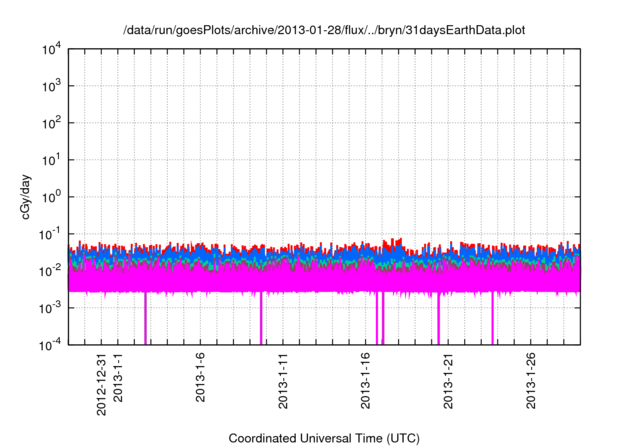This screenshot has height=448, width=640.
Task: Click the 10^-1 y-axis tick label
Action: tap(50, 234)
